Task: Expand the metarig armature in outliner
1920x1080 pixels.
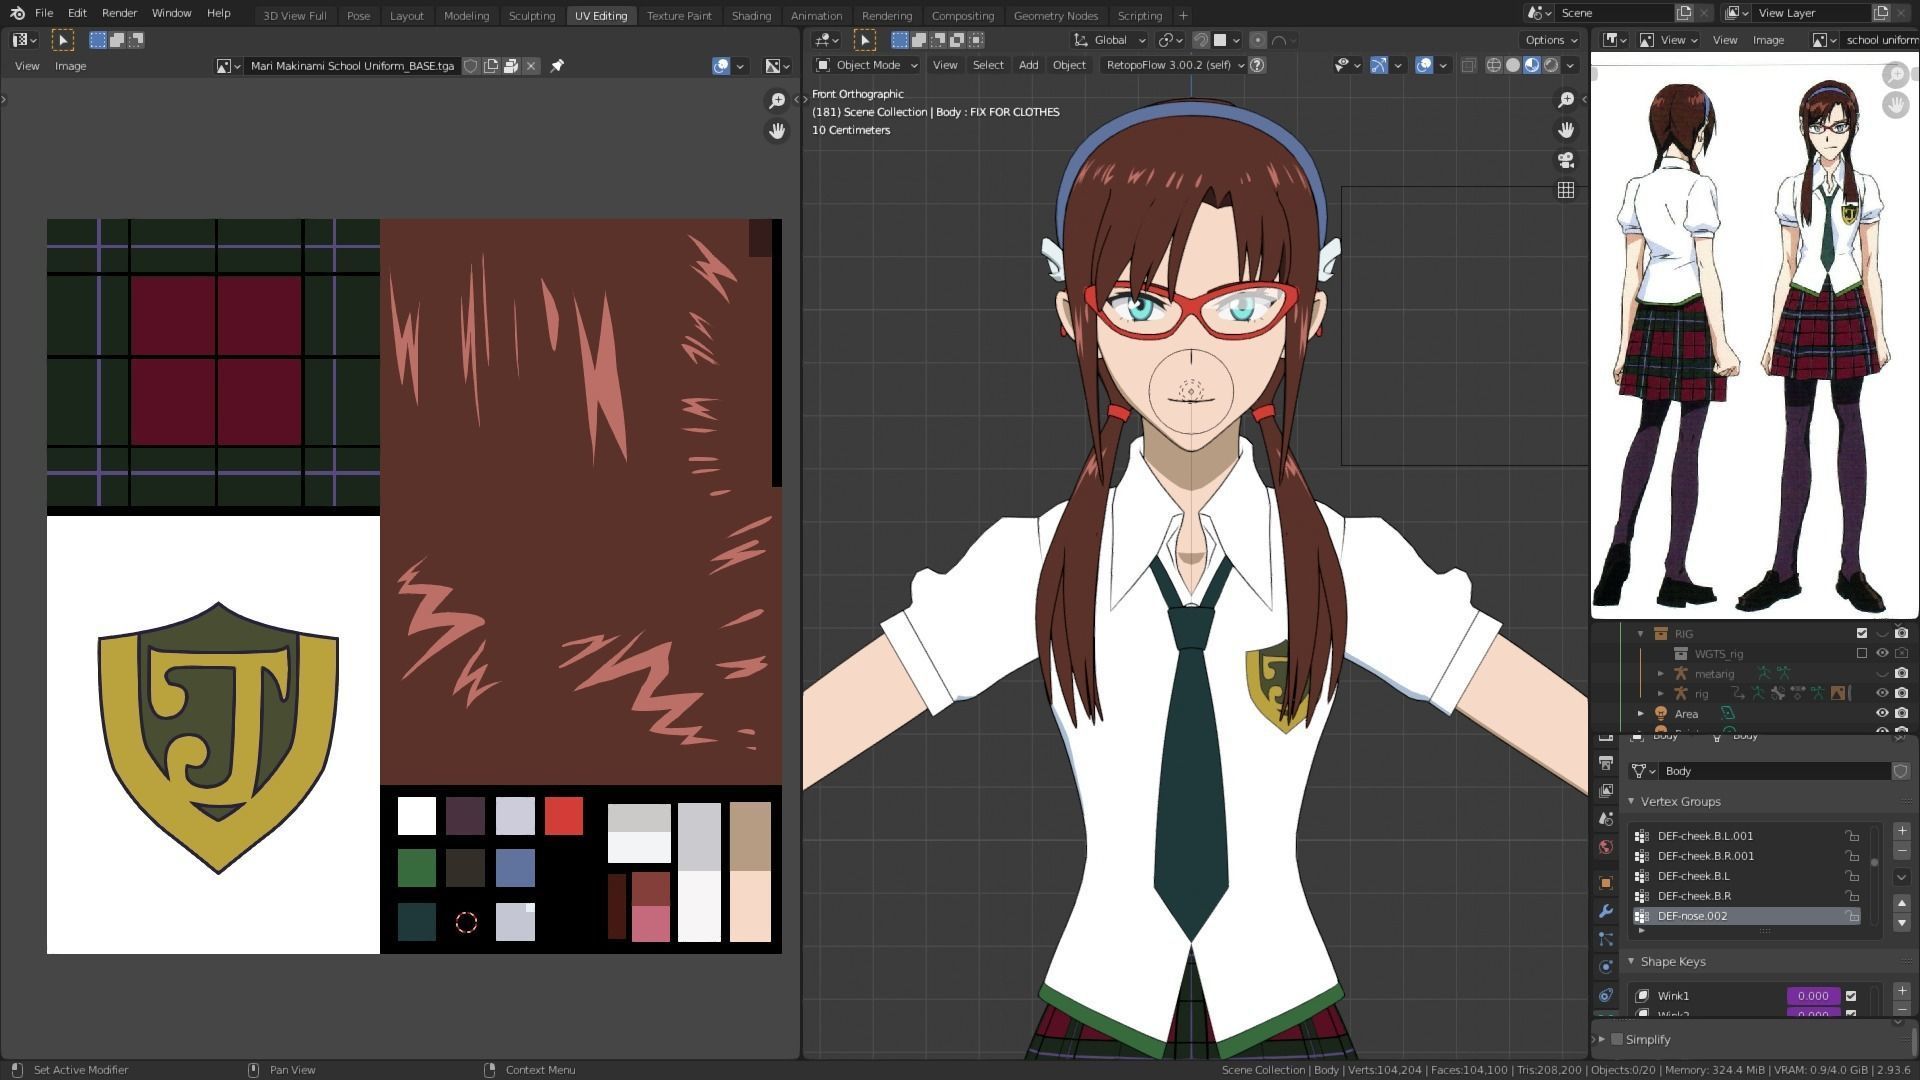Action: click(1661, 674)
